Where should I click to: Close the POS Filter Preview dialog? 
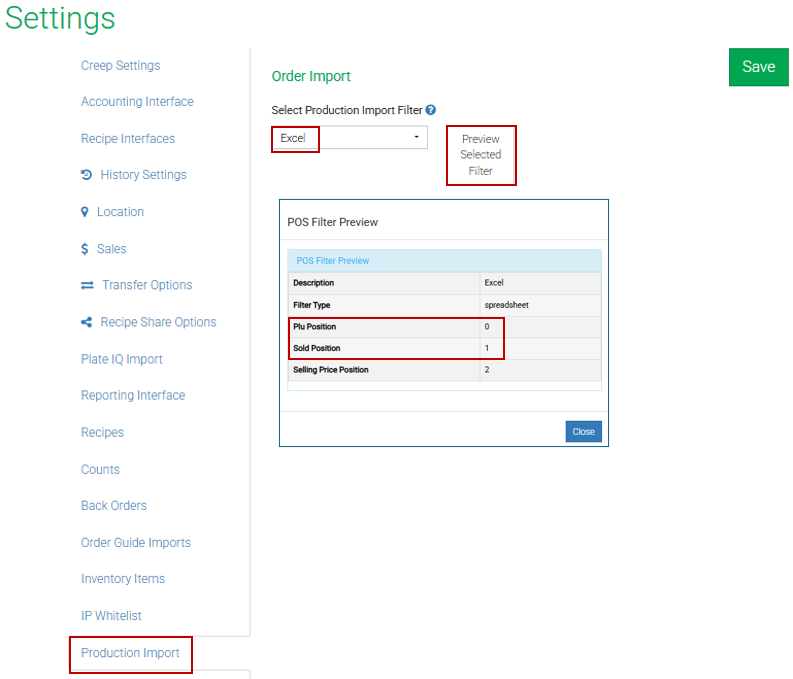583,432
